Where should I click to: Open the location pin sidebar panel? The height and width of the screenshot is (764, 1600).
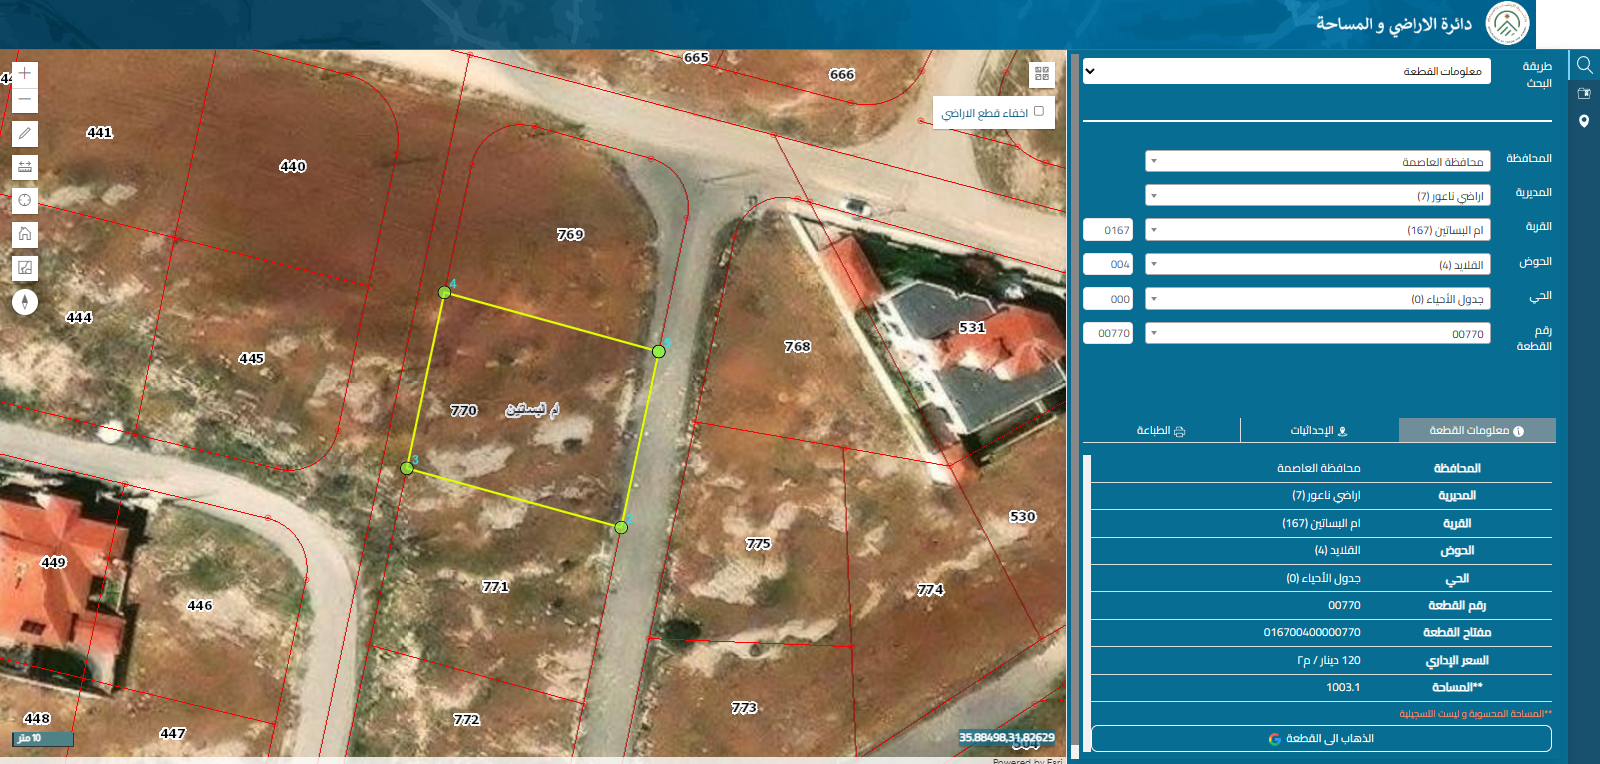(1584, 121)
